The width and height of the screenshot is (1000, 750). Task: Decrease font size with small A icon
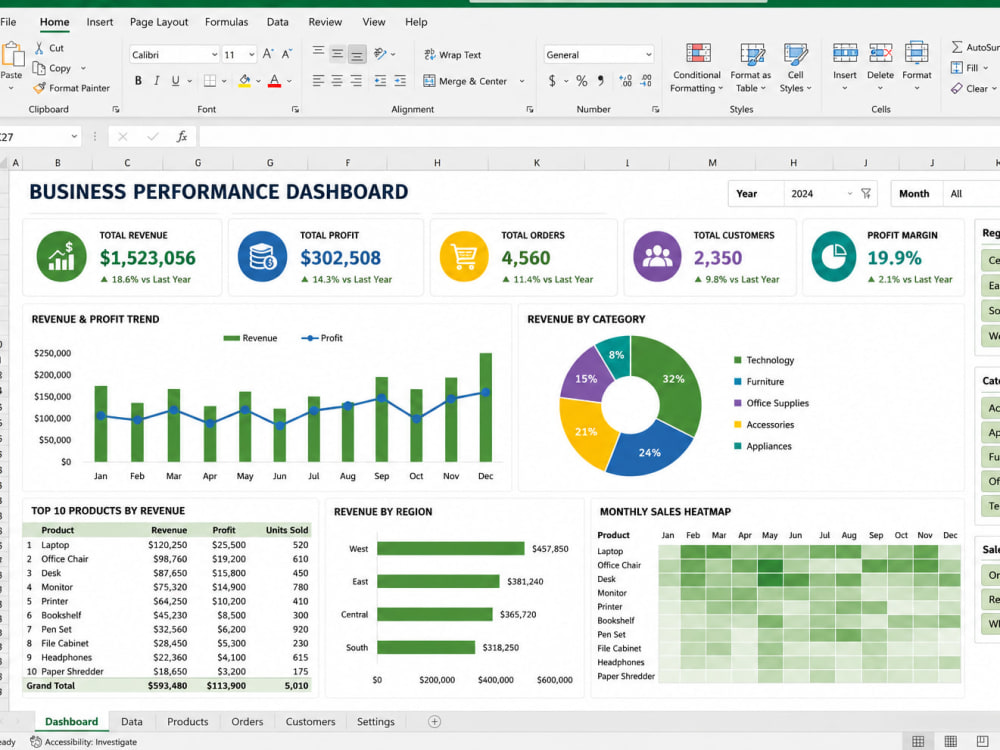click(x=287, y=54)
